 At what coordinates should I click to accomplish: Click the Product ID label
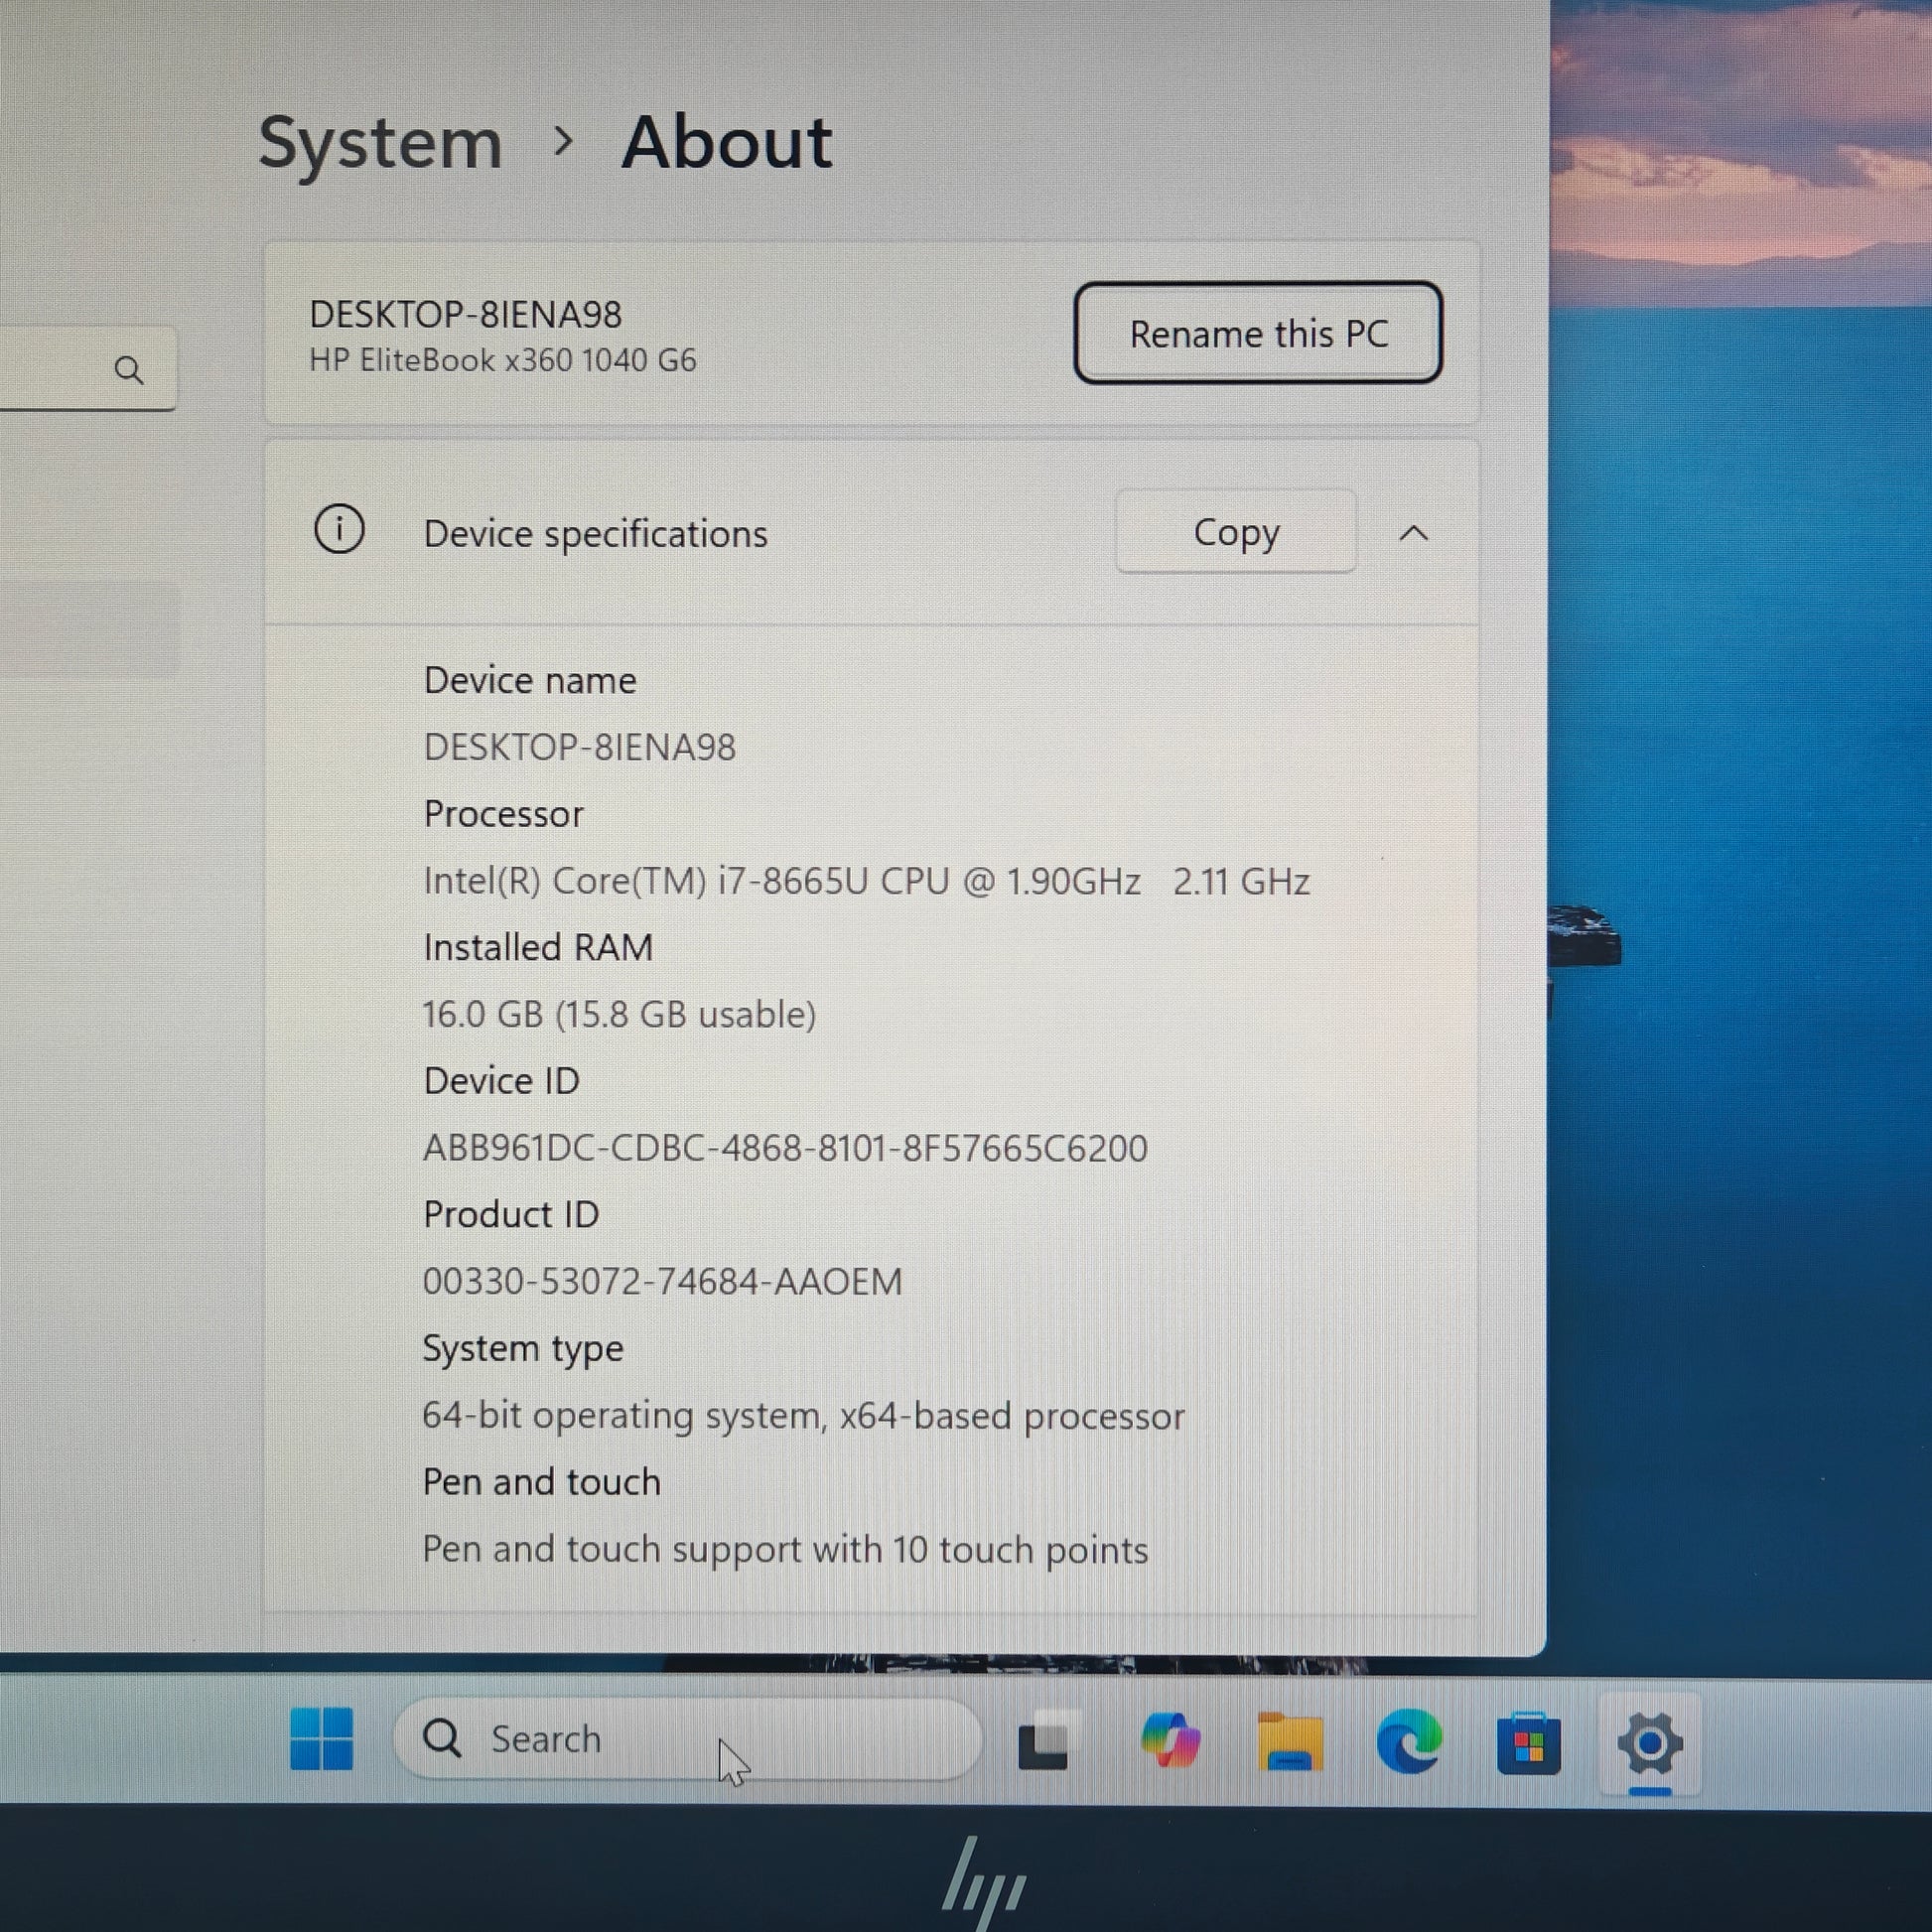(x=511, y=1214)
